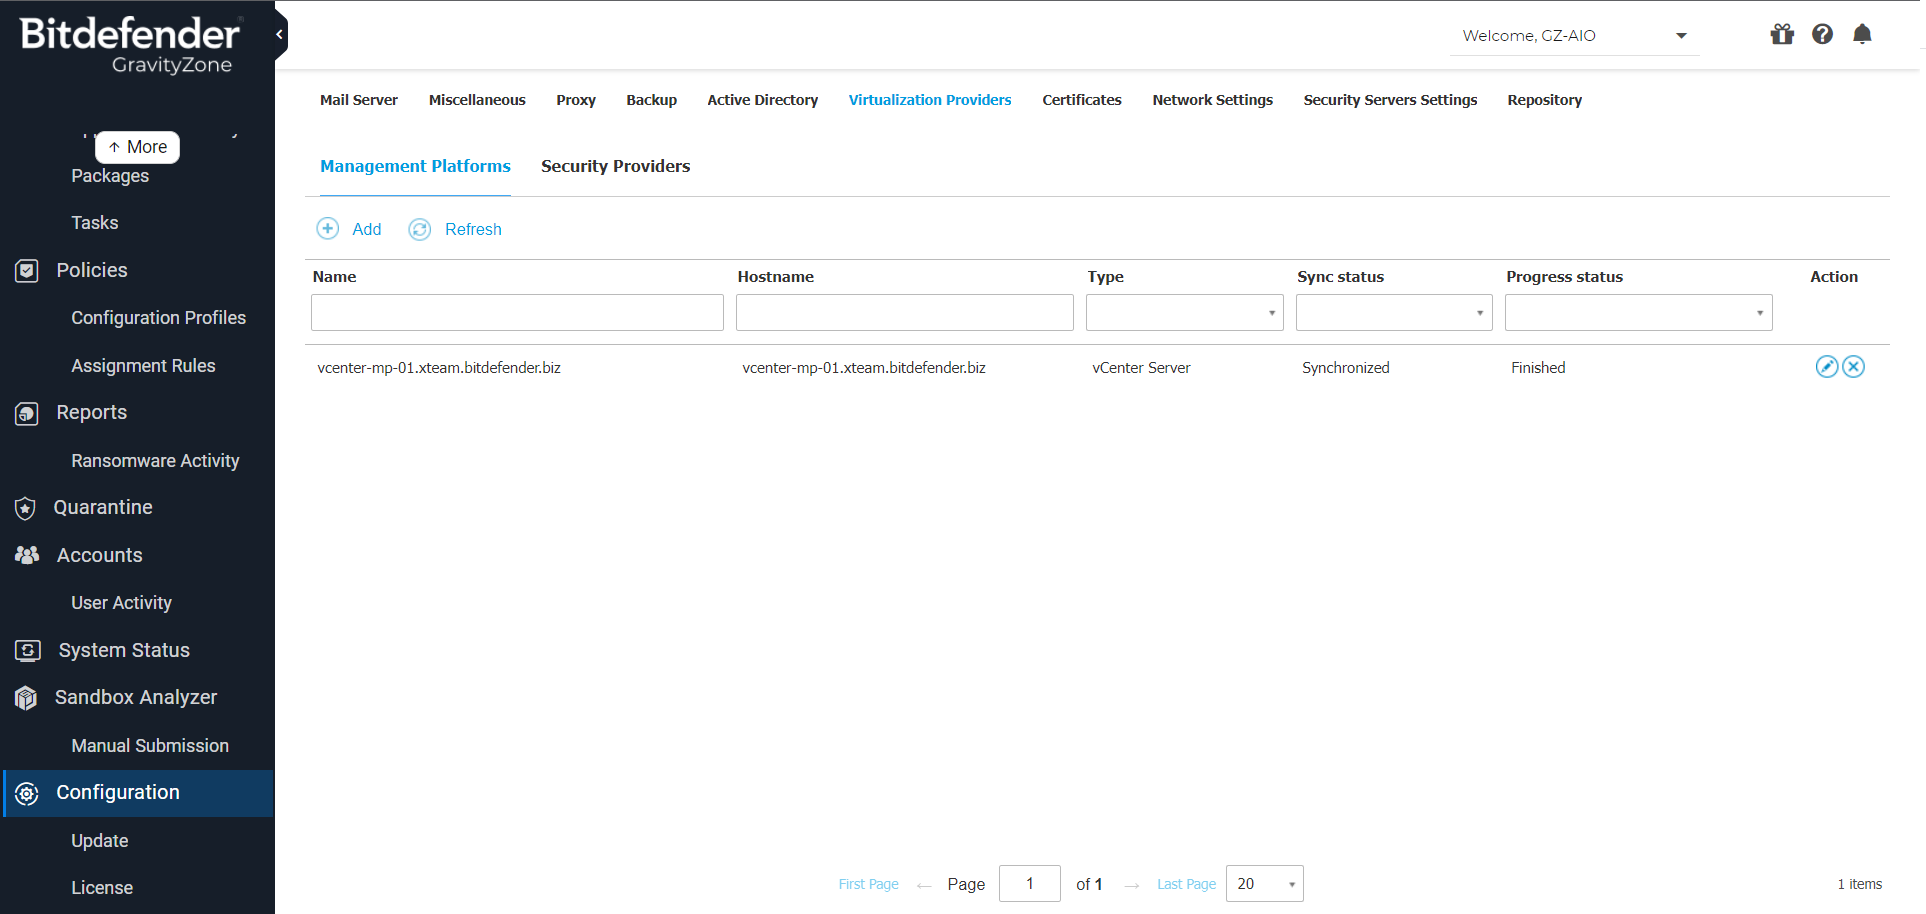
Task: Click the edit pencil icon for vcenter-mp-01
Action: [x=1826, y=367]
